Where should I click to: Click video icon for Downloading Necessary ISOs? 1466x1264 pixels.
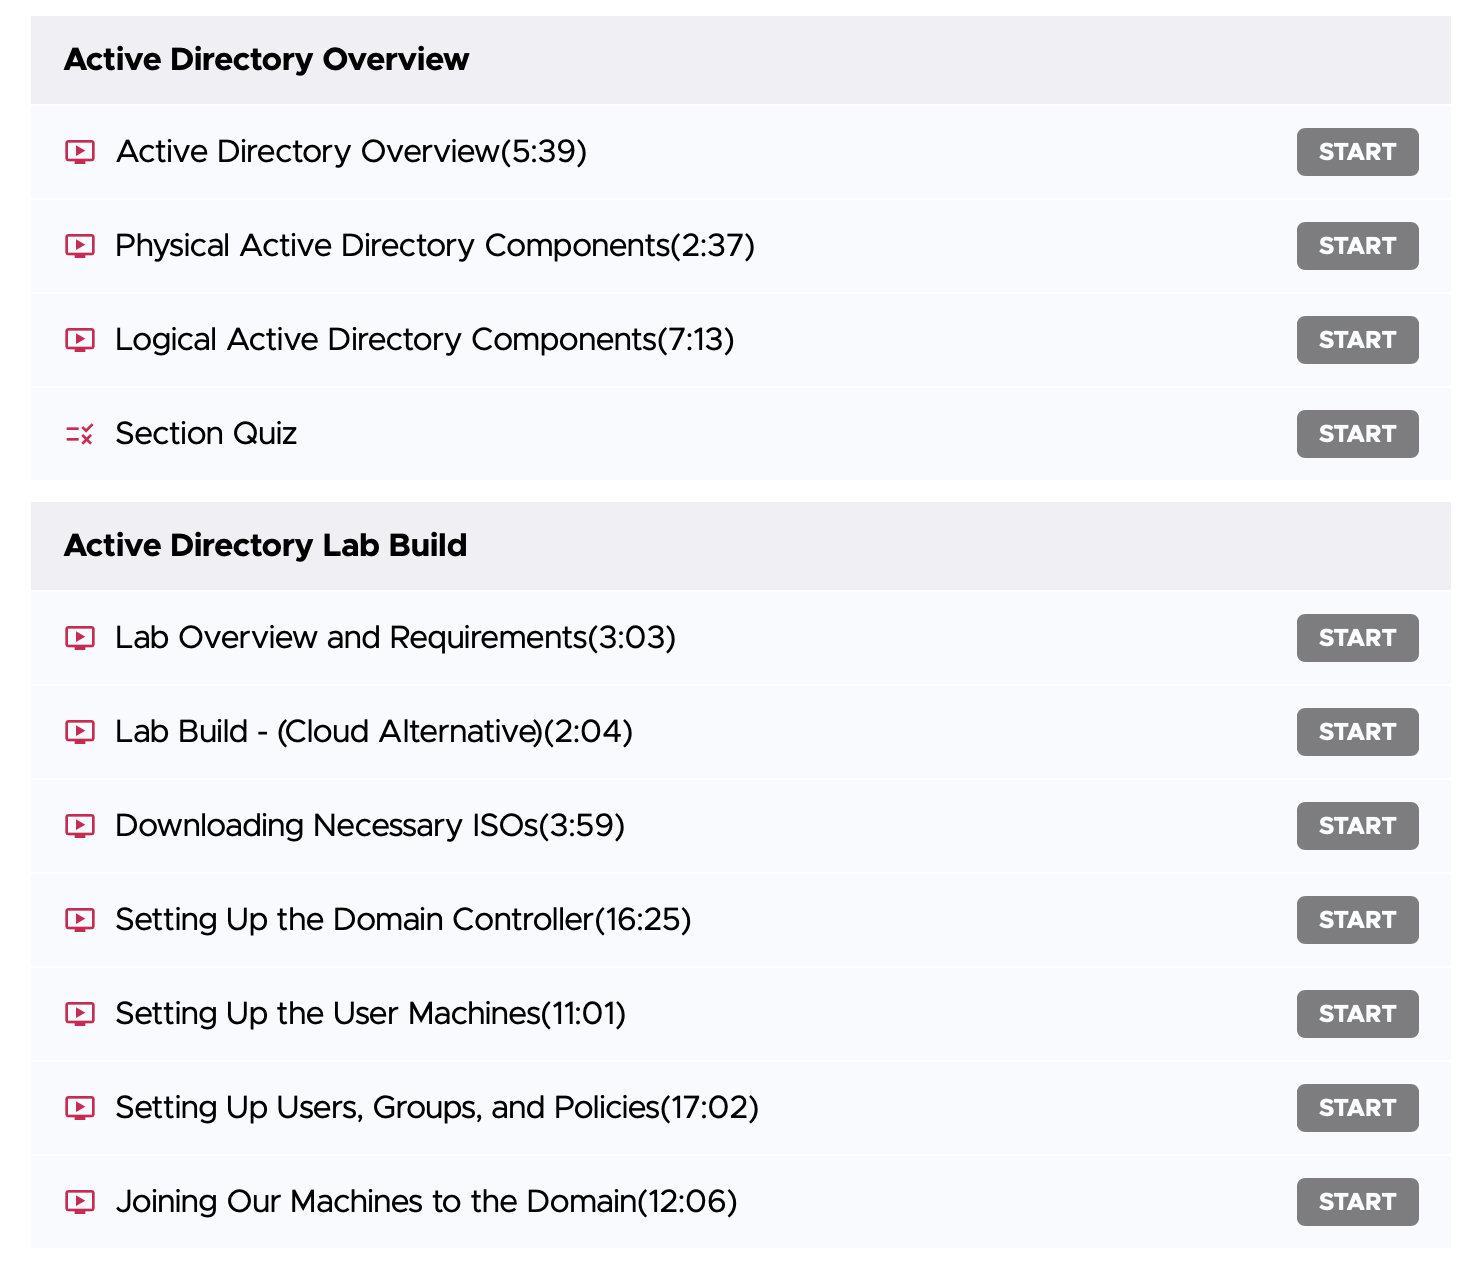[80, 826]
